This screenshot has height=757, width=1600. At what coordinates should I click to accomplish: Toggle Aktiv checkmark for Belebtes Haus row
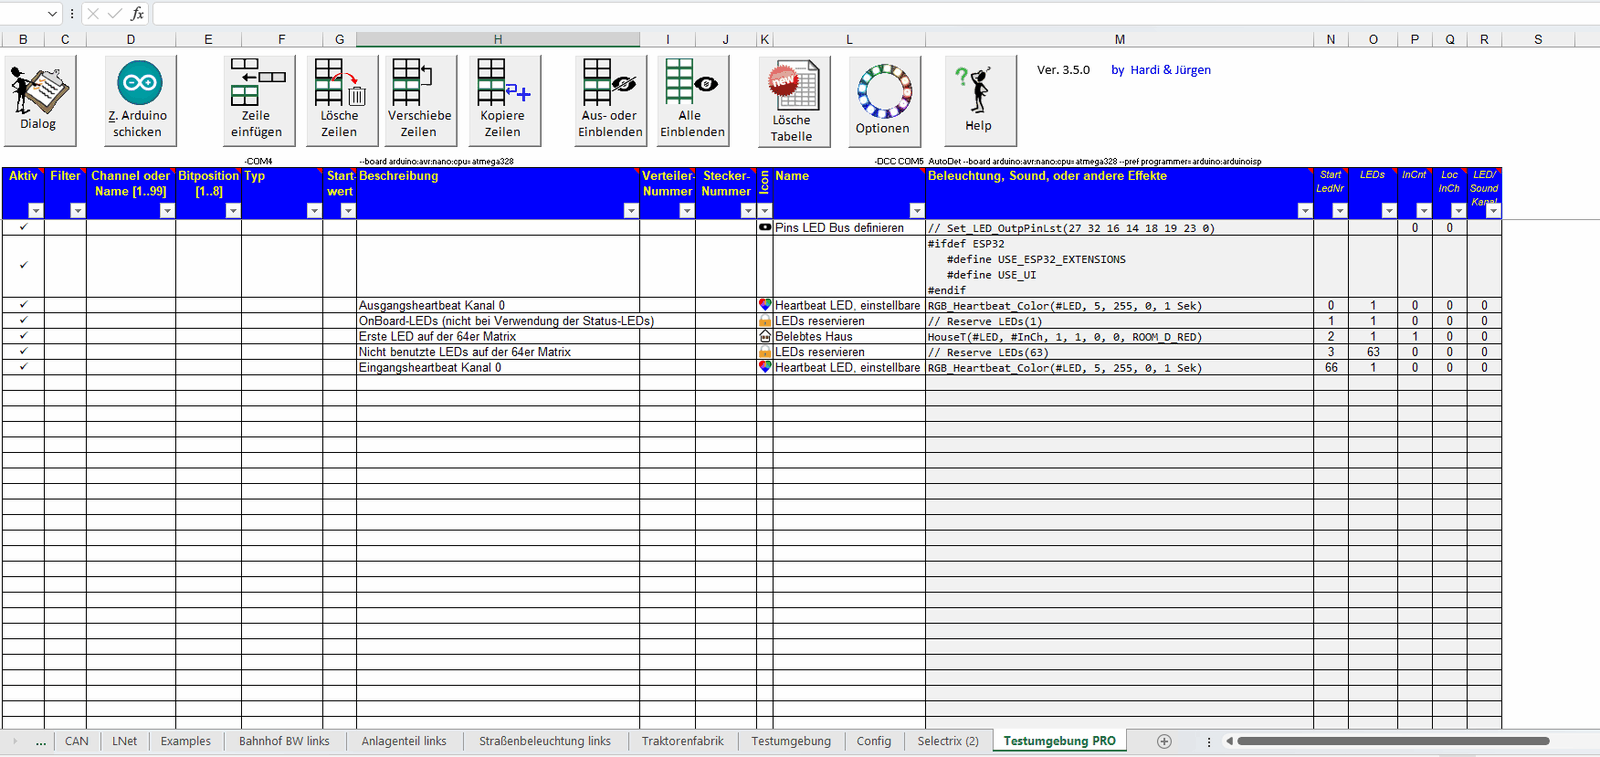click(24, 336)
